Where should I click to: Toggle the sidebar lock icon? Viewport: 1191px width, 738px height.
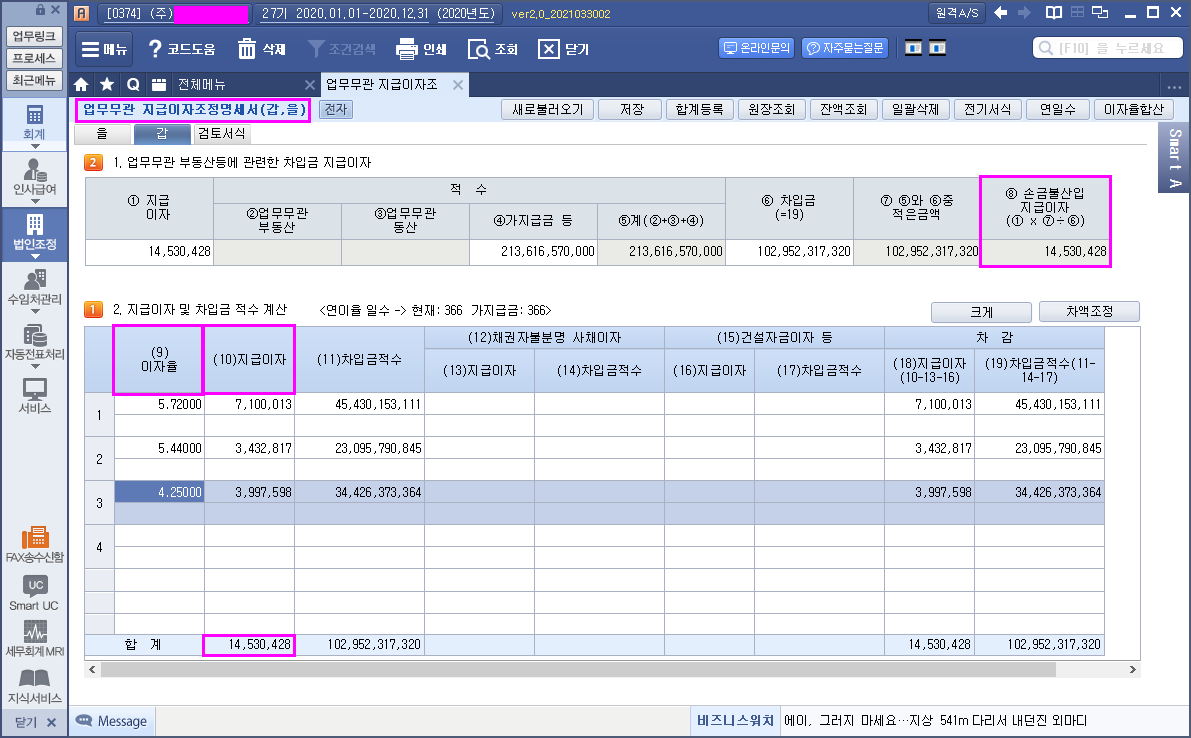tap(40, 10)
